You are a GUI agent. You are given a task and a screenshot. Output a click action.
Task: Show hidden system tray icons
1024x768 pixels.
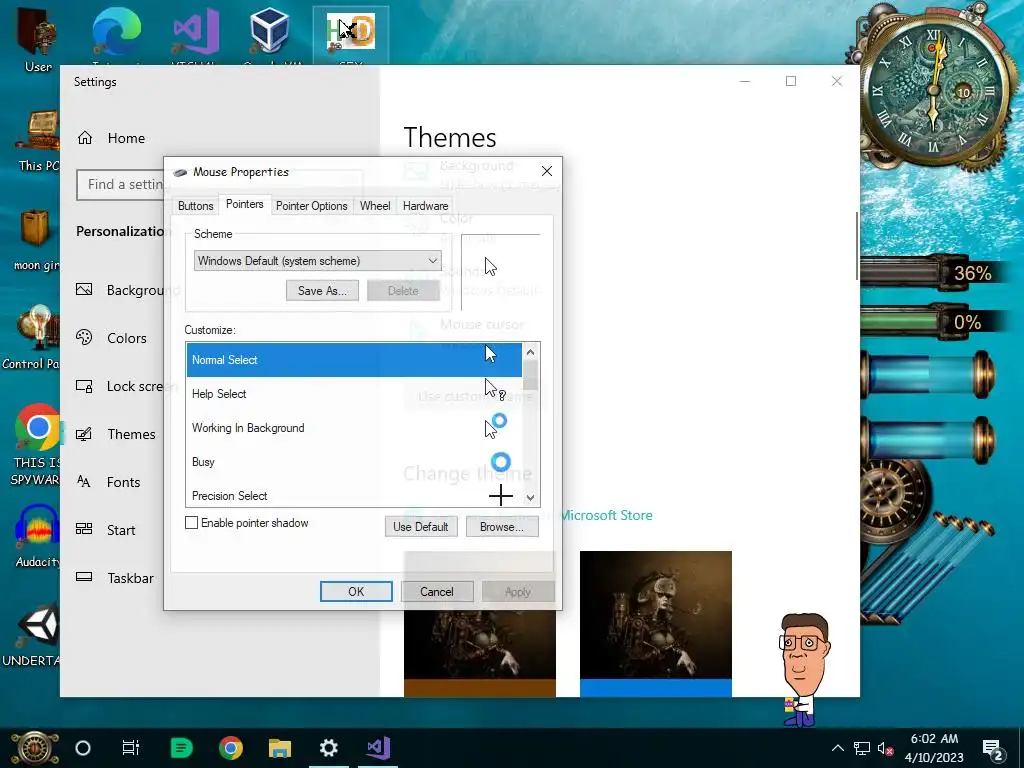click(838, 748)
